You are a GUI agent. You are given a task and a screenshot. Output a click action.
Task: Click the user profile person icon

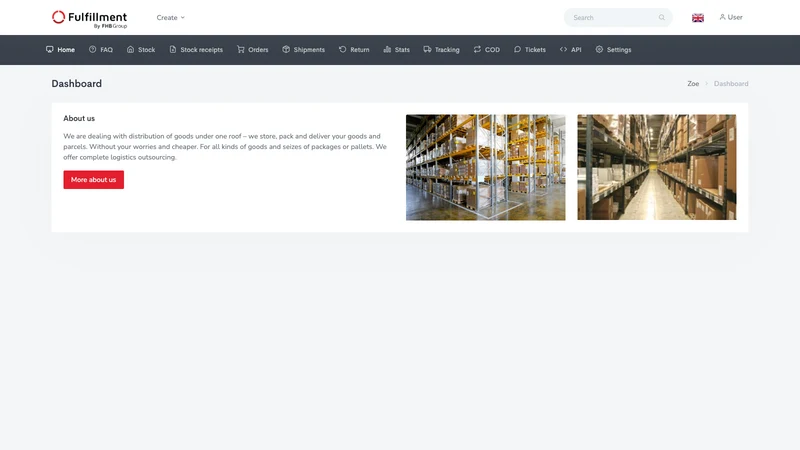pyautogui.click(x=722, y=17)
